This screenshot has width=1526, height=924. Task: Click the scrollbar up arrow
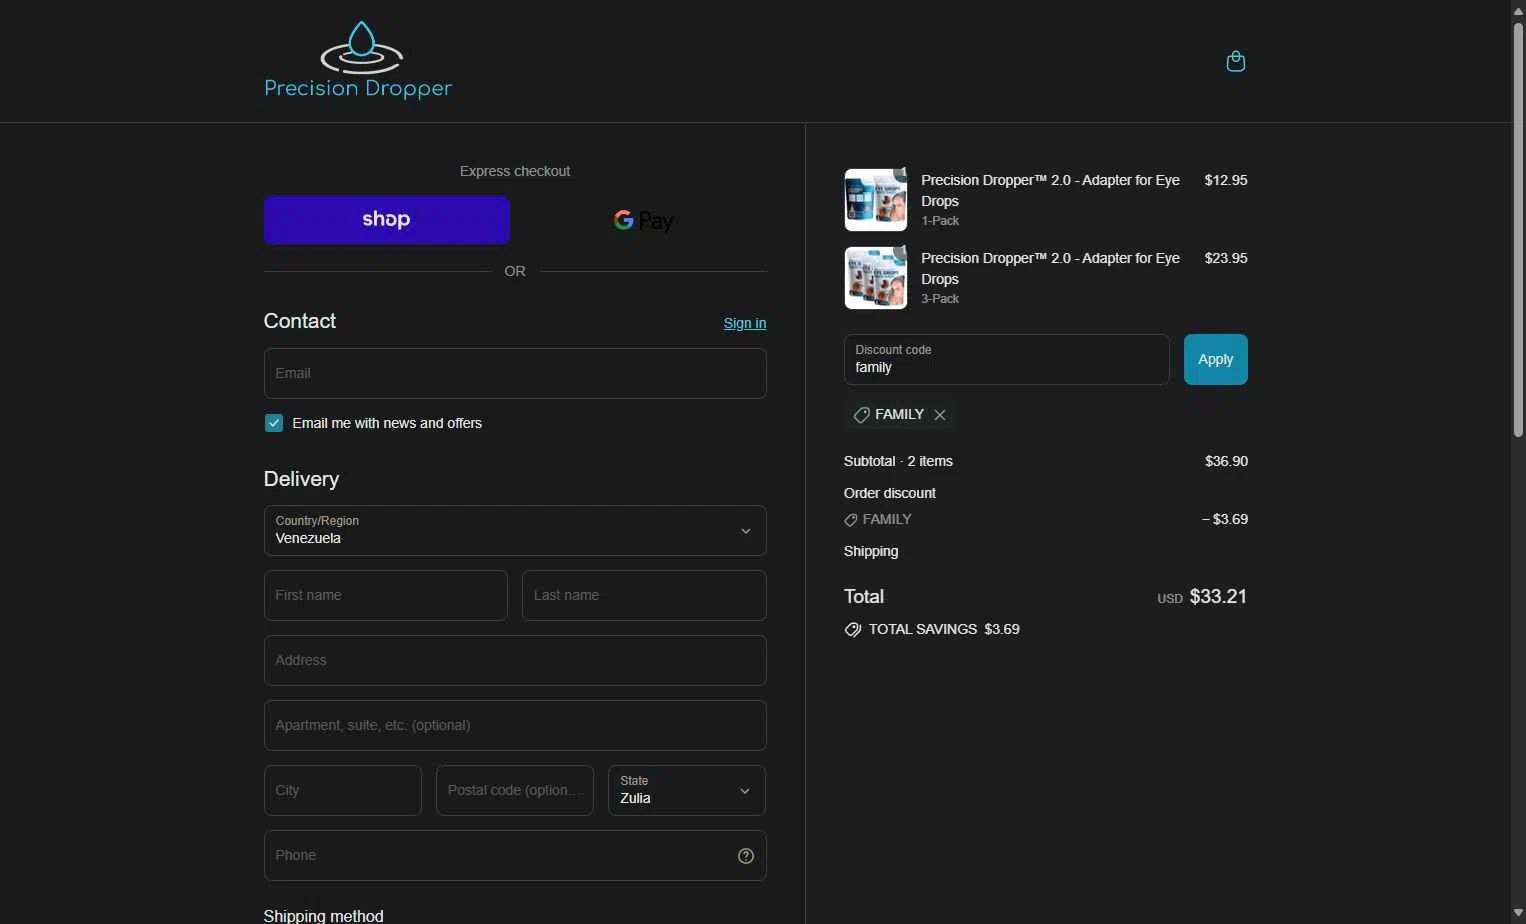pyautogui.click(x=1518, y=10)
